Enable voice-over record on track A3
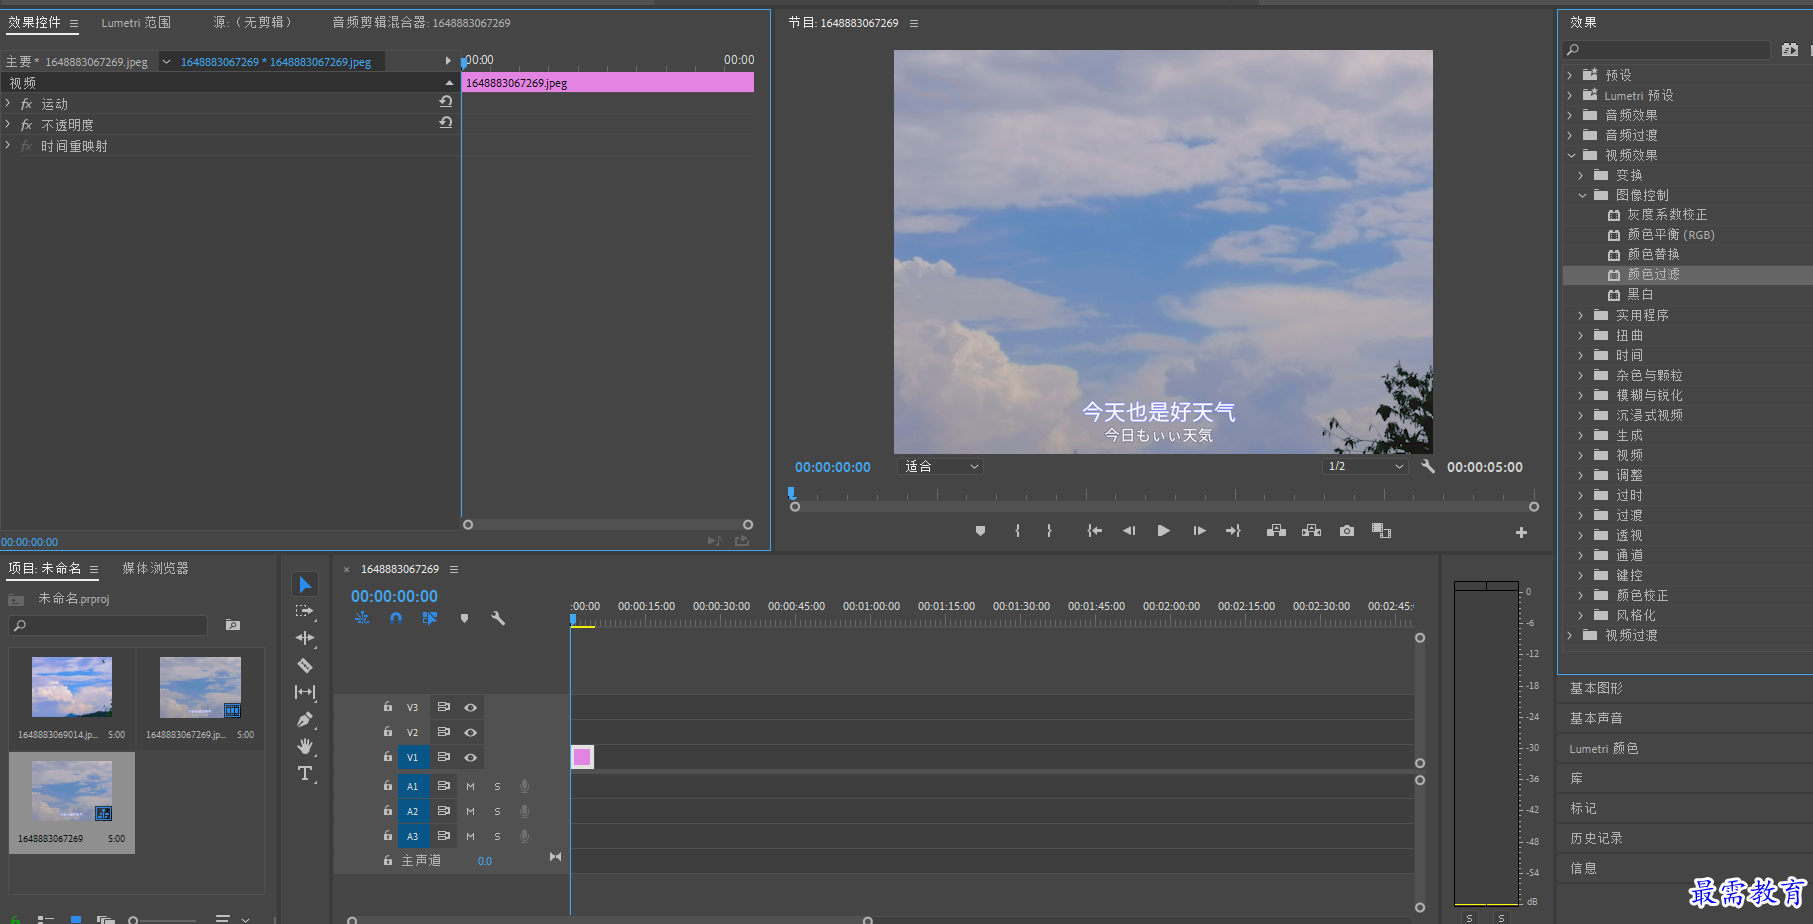 524,836
